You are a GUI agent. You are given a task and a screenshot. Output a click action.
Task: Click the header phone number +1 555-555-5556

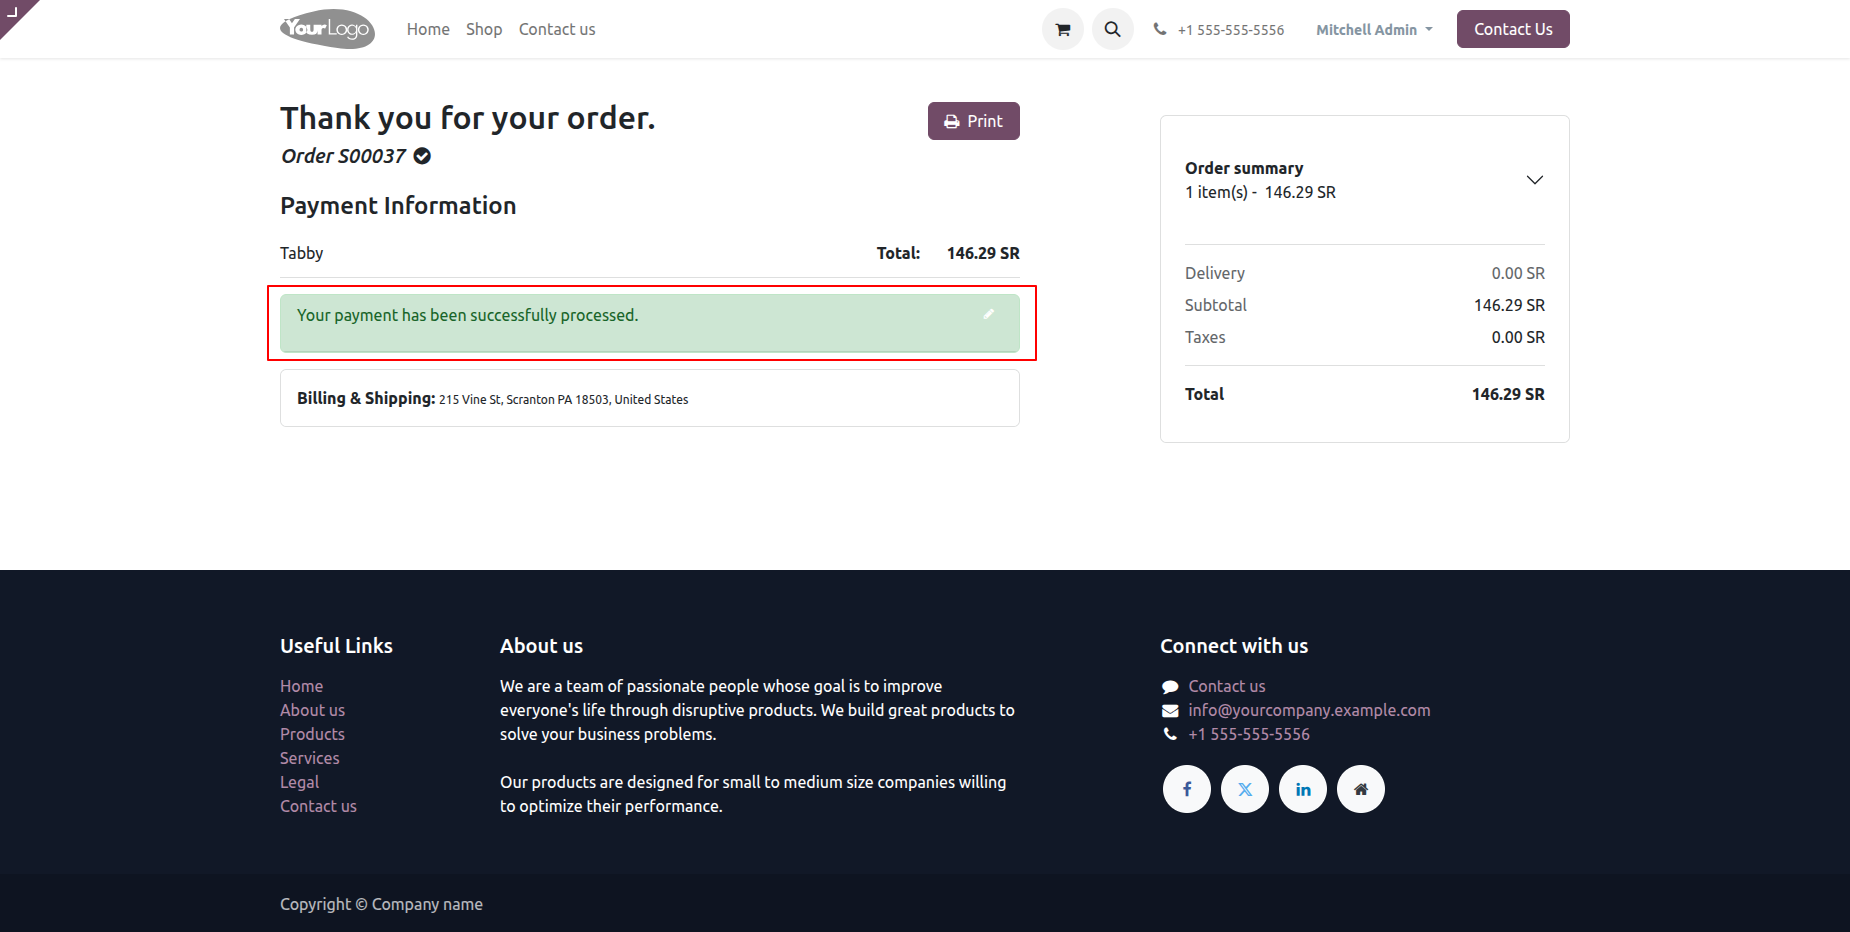[1230, 30]
